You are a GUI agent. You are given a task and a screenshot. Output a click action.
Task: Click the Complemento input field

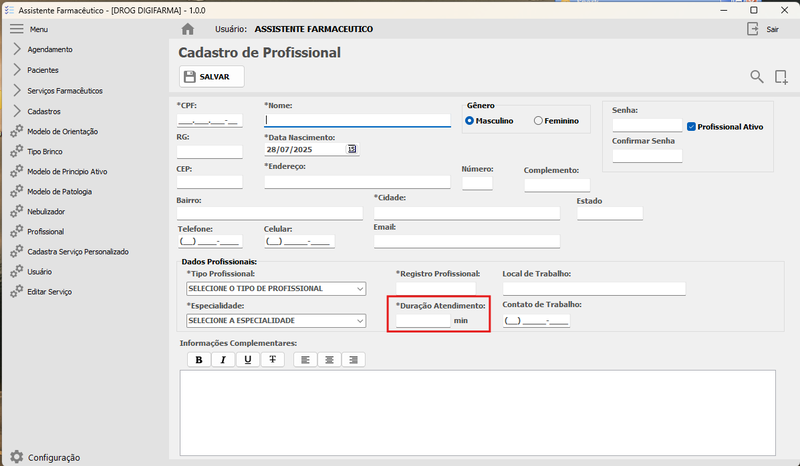tap(557, 185)
